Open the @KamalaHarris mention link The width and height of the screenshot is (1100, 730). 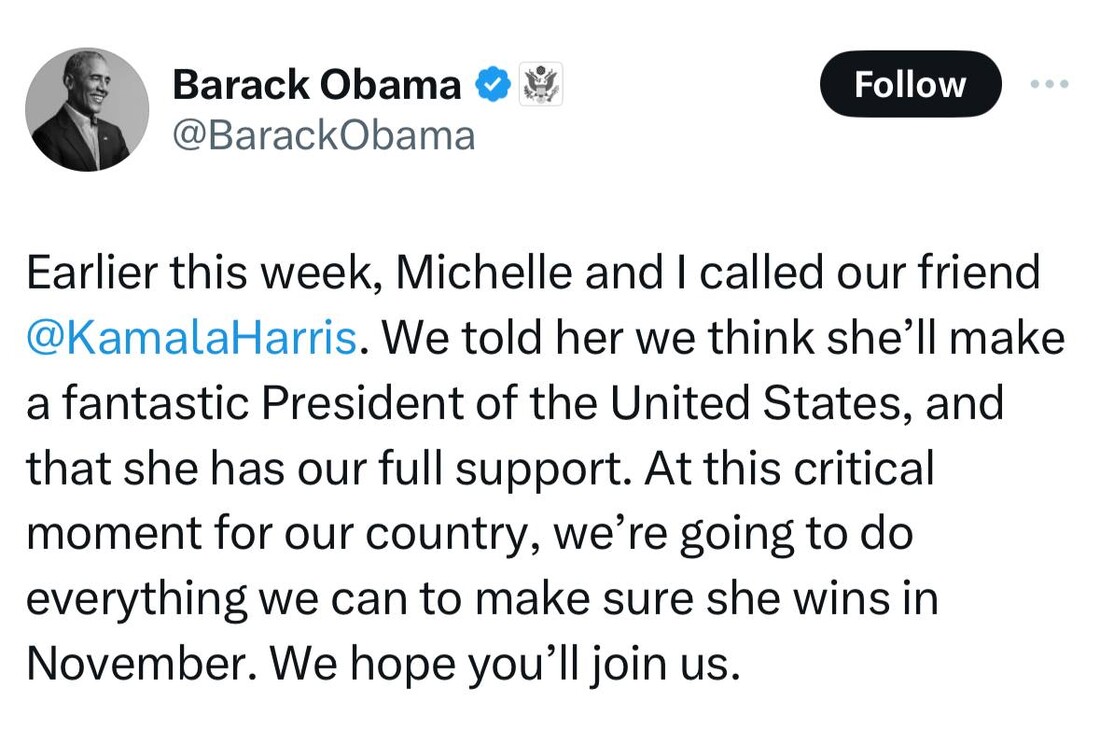tap(191, 339)
